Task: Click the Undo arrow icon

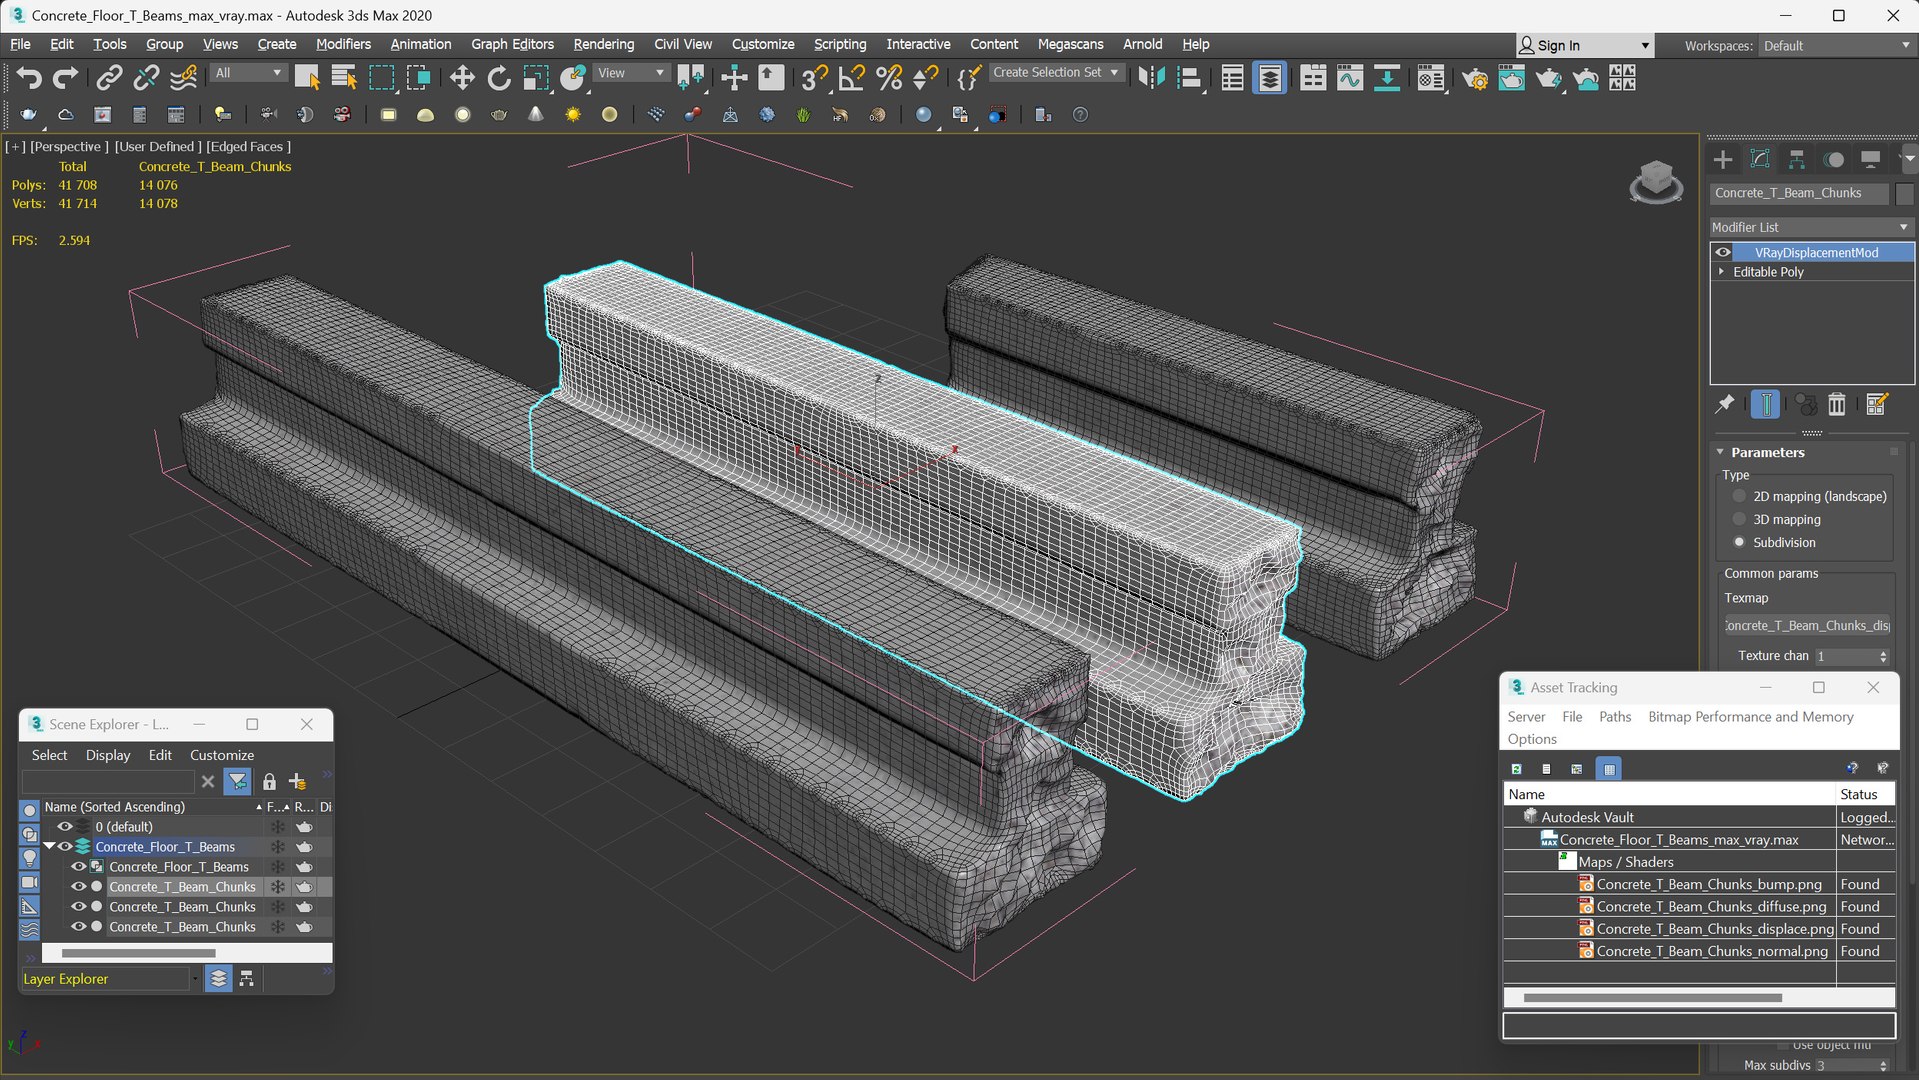Action: tap(28, 78)
